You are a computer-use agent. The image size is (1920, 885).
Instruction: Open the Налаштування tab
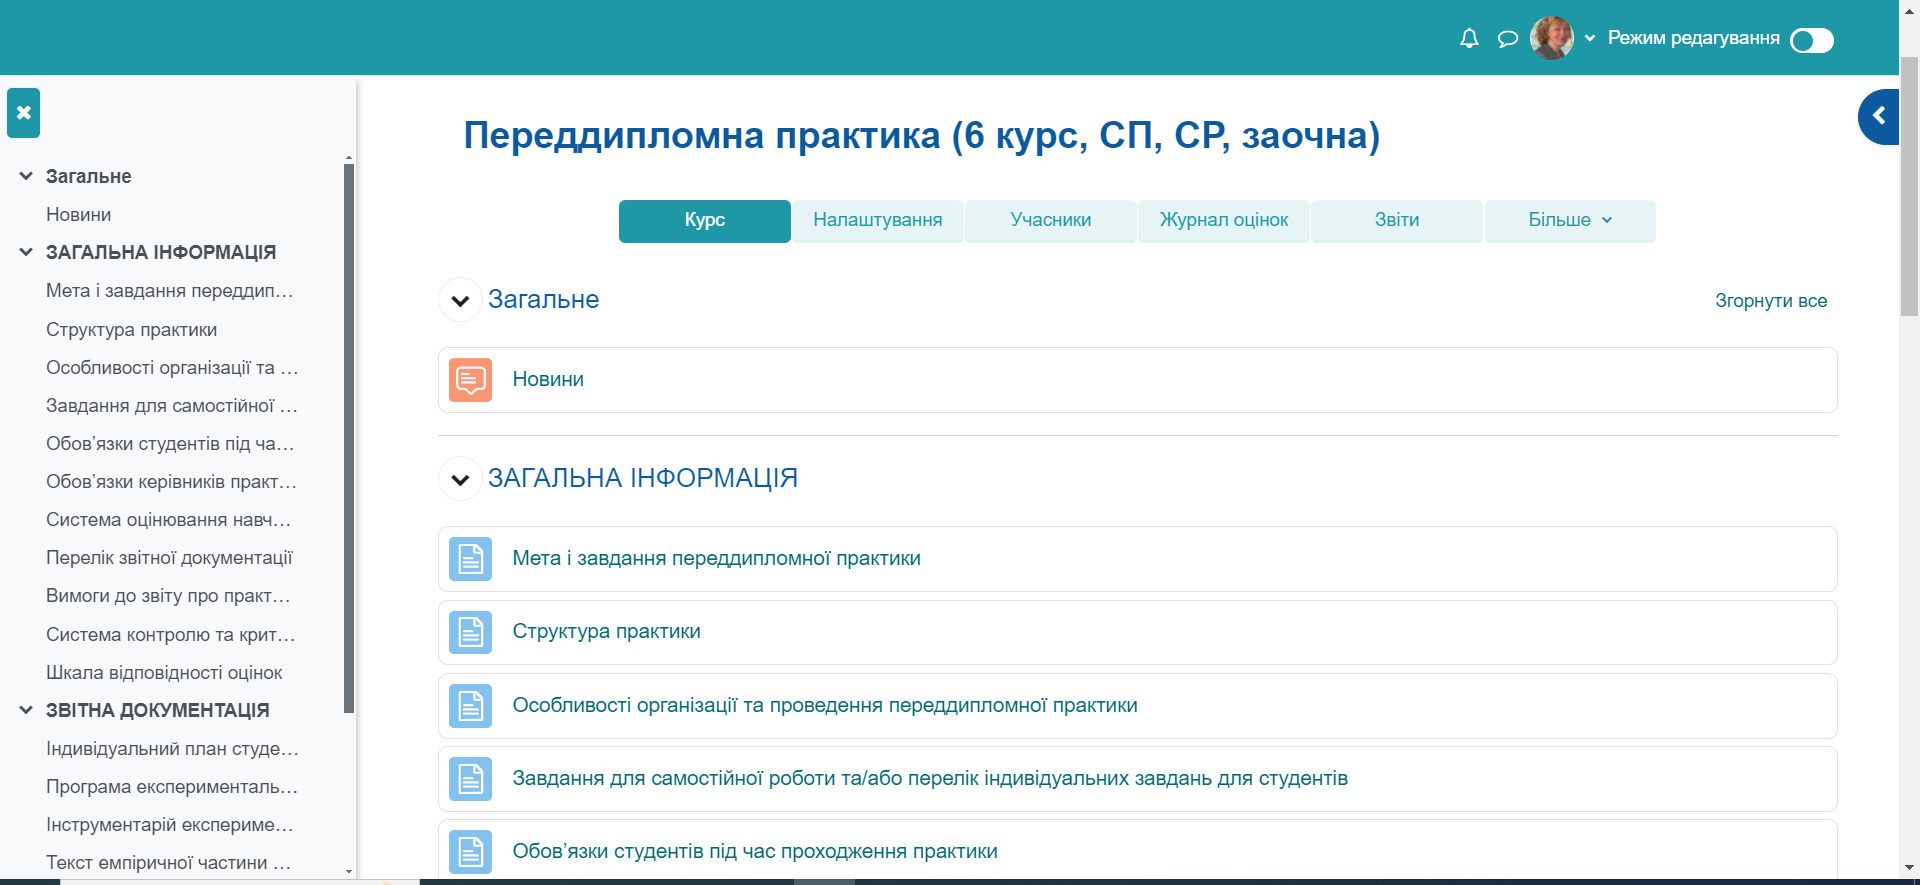point(878,221)
